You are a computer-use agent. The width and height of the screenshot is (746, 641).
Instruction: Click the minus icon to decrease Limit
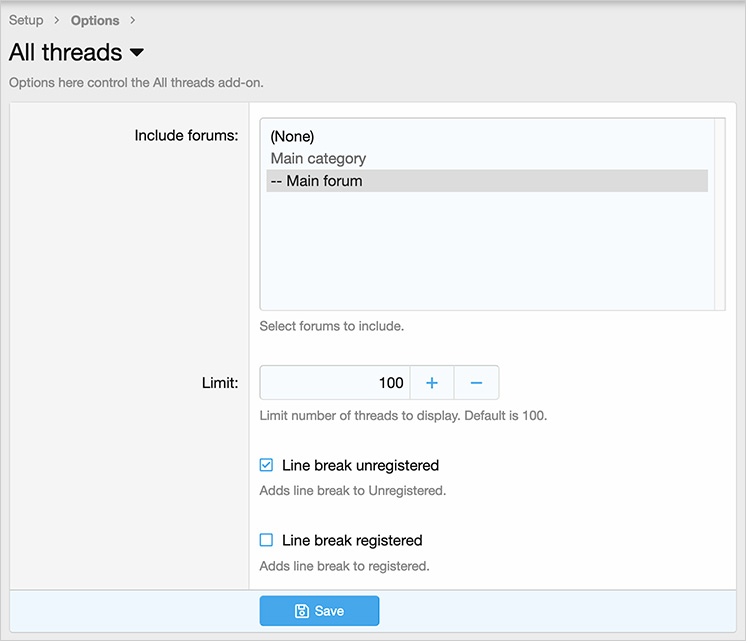[476, 383]
